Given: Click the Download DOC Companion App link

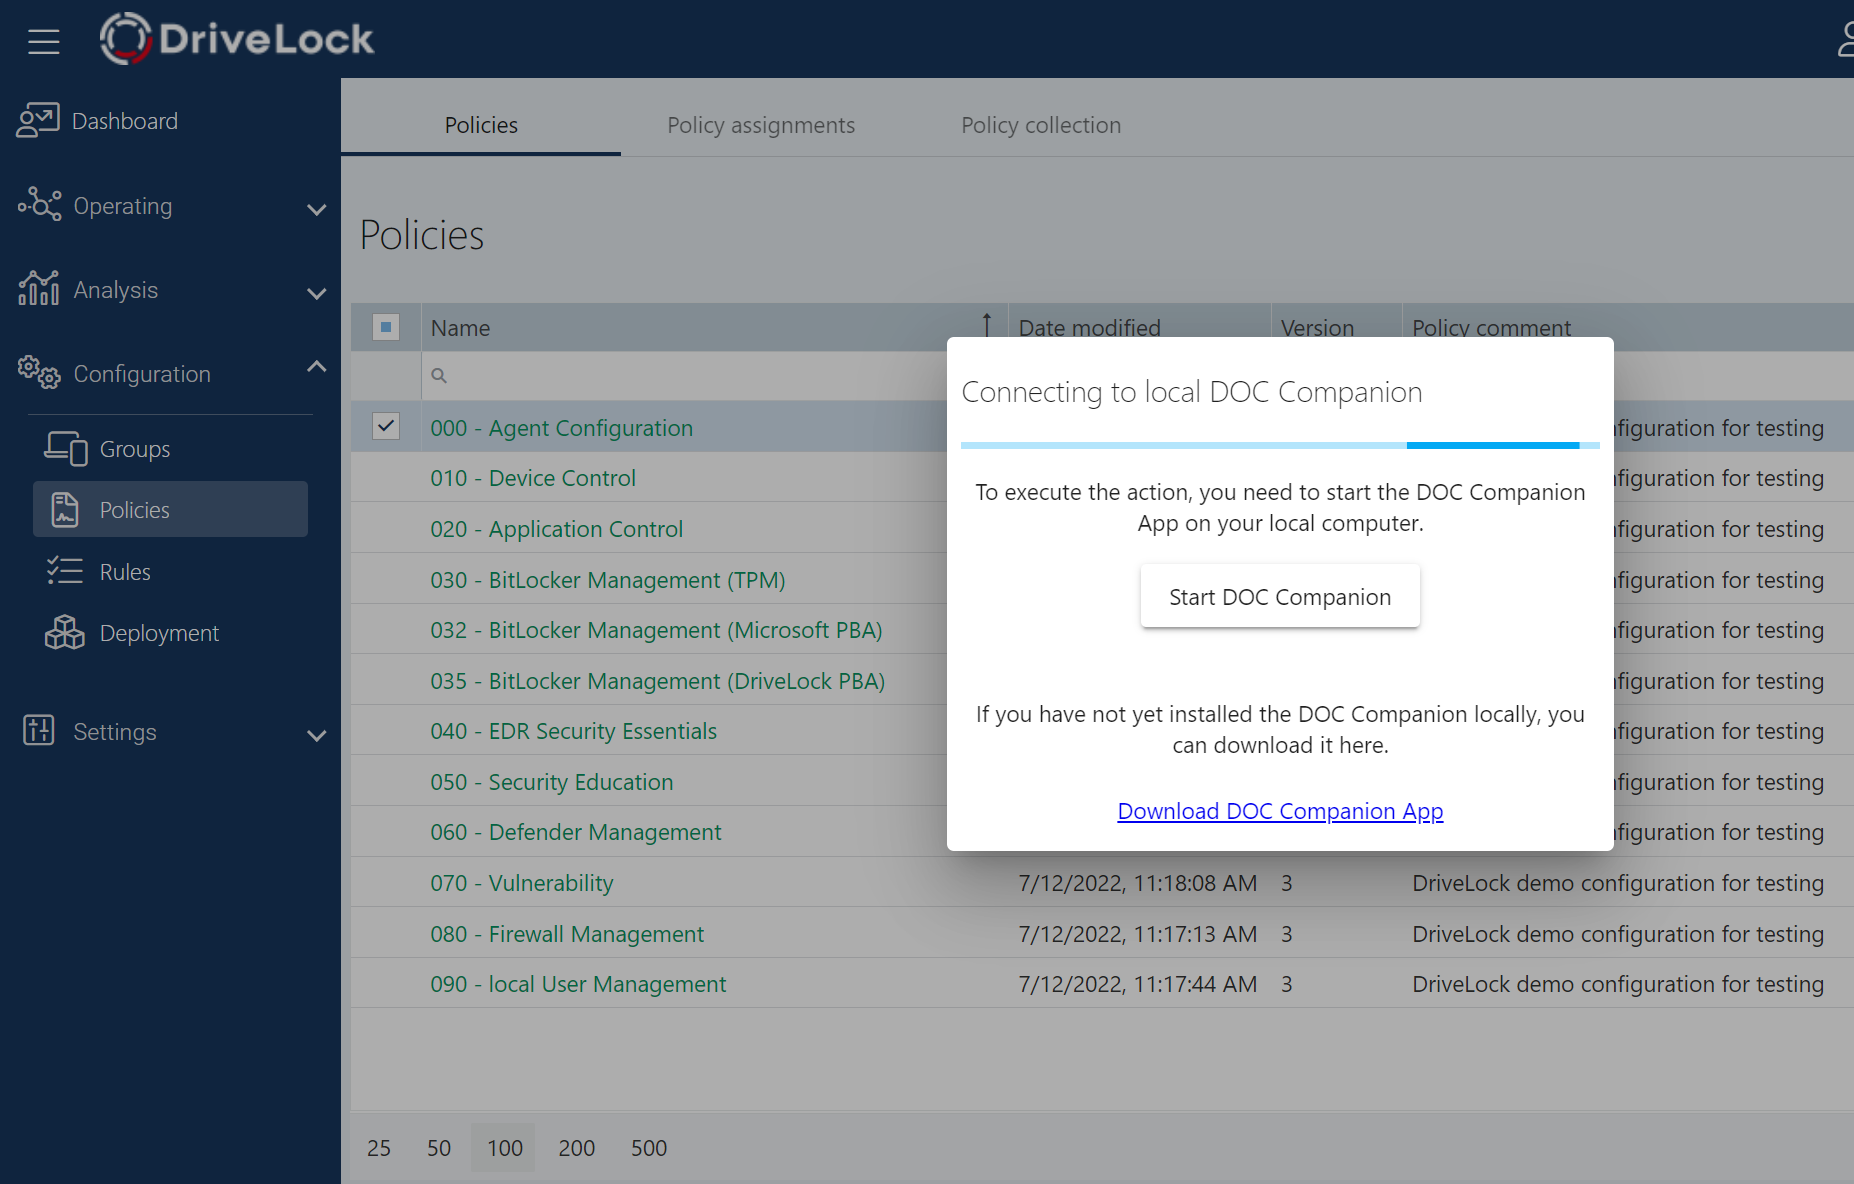Looking at the screenshot, I should pyautogui.click(x=1279, y=811).
